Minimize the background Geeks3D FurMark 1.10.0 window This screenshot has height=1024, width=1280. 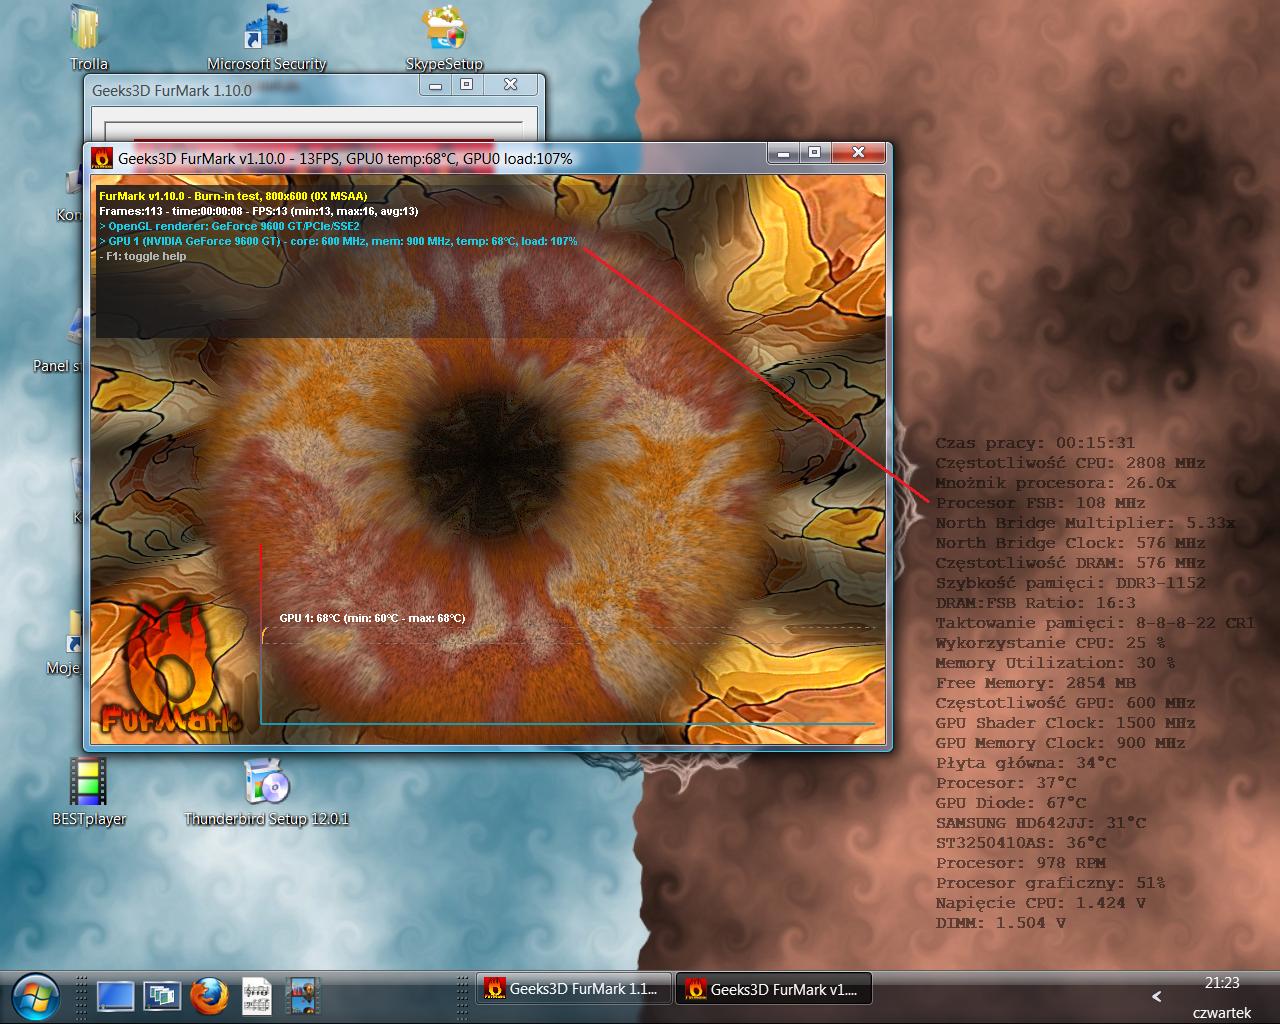click(x=435, y=86)
